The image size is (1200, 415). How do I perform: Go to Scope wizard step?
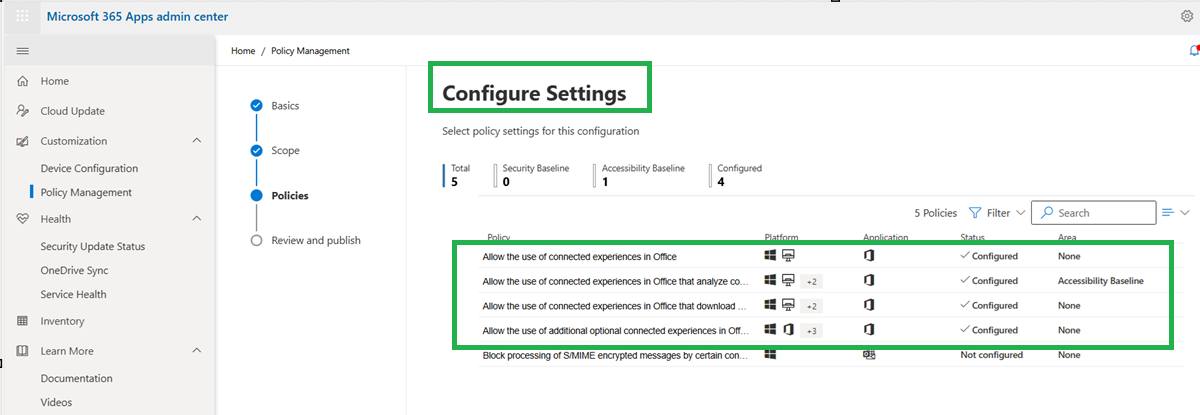pos(285,150)
